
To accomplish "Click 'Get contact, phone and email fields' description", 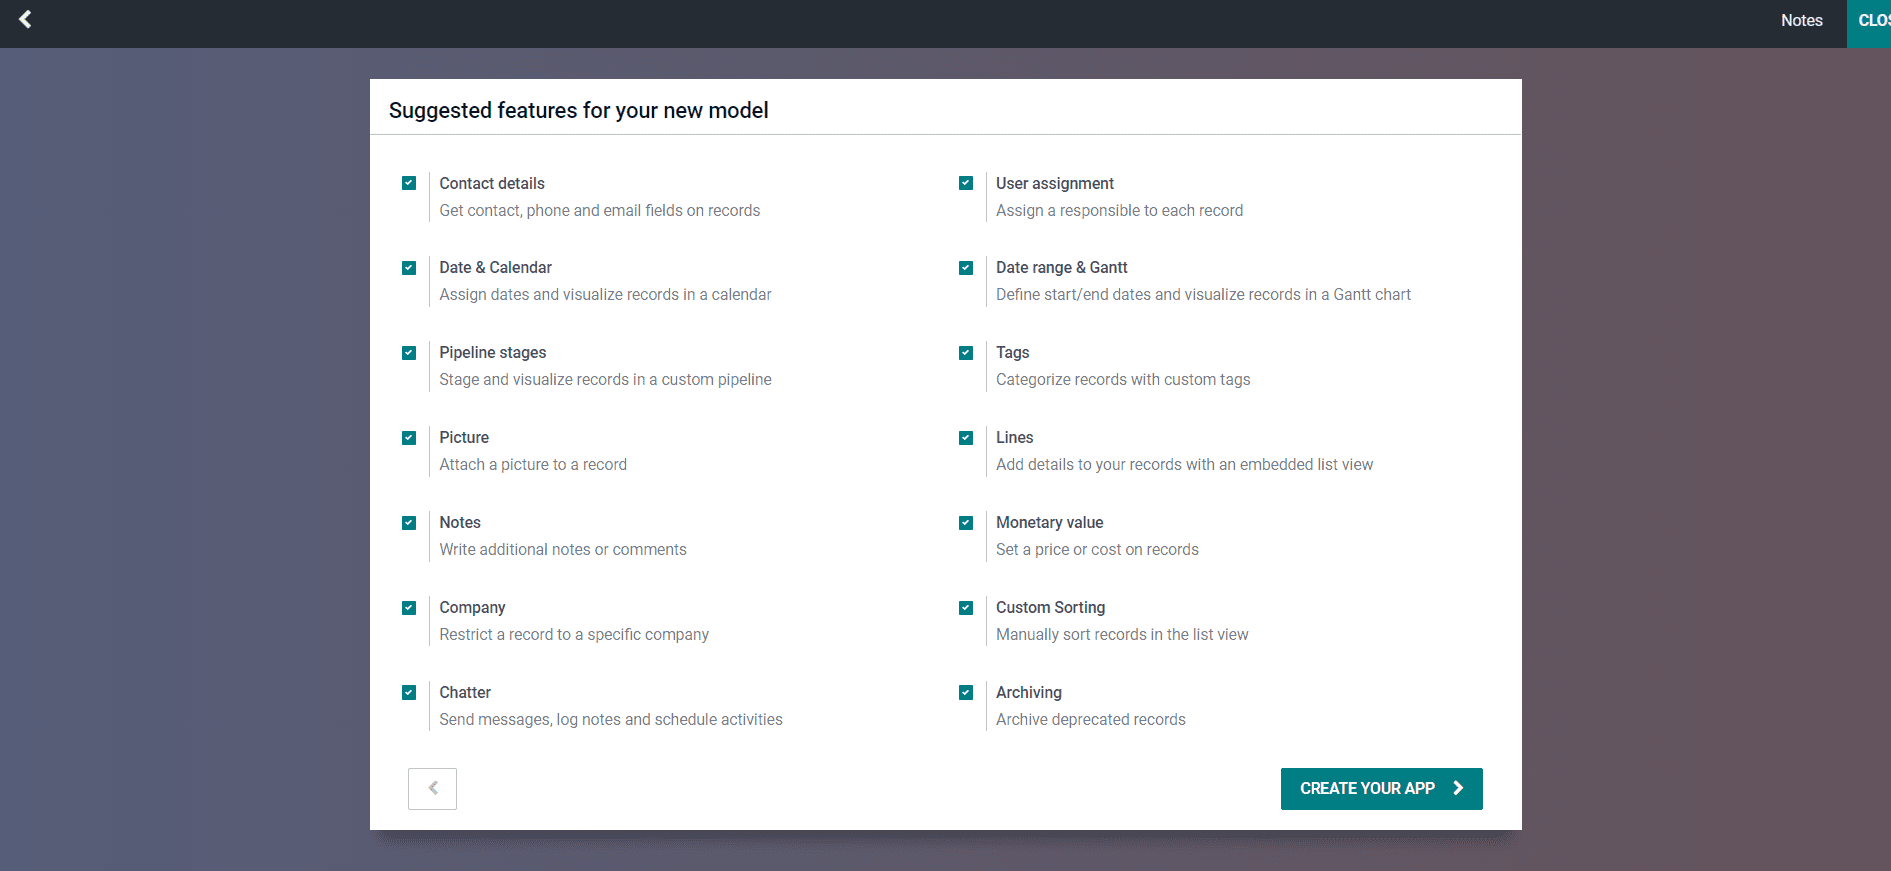I will pyautogui.click(x=600, y=210).
